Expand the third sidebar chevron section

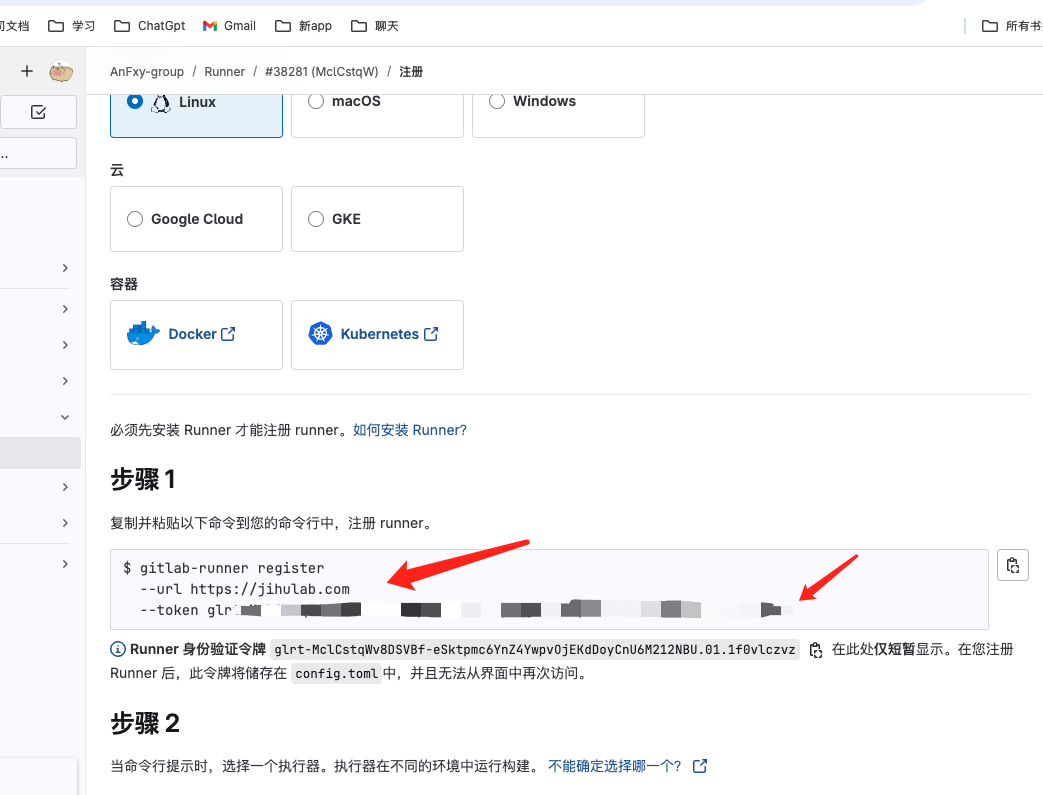click(x=65, y=345)
